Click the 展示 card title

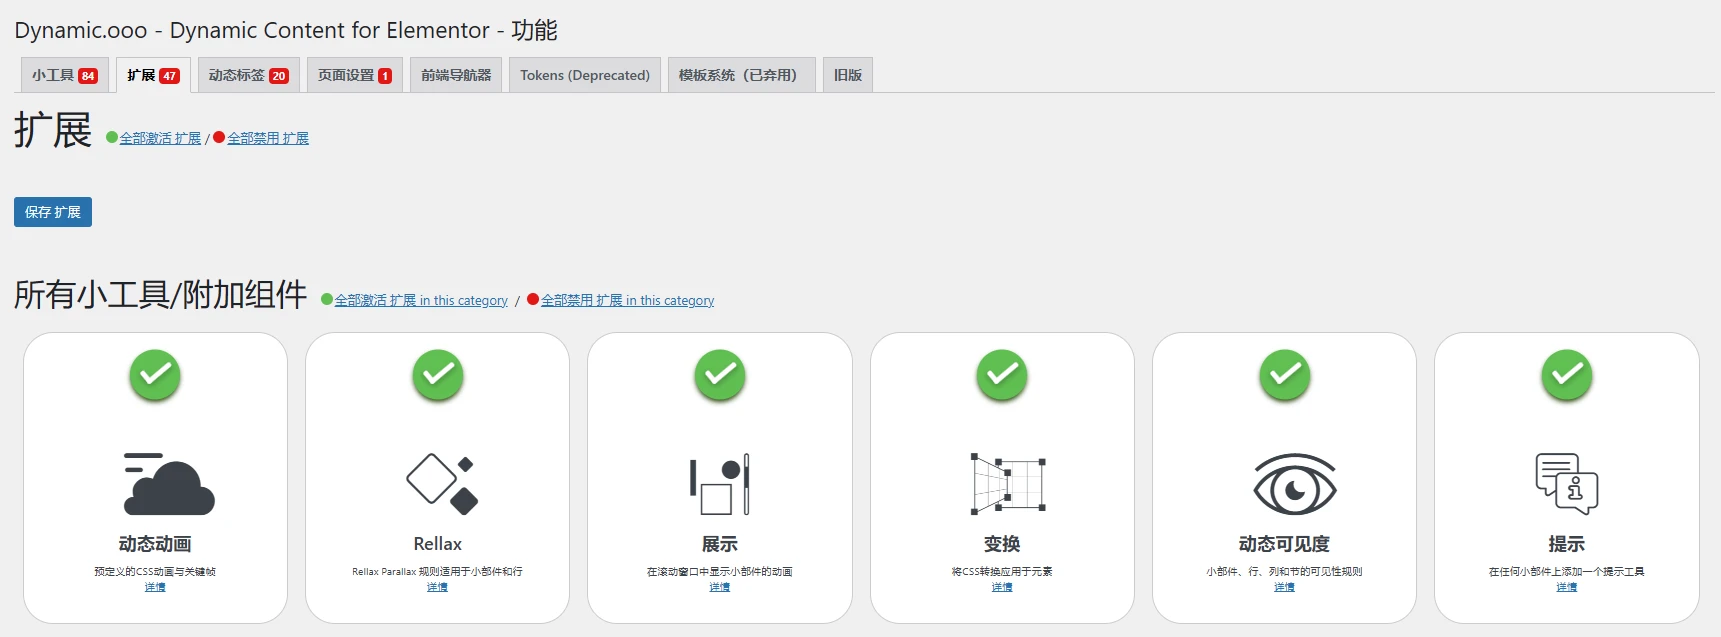tap(720, 544)
